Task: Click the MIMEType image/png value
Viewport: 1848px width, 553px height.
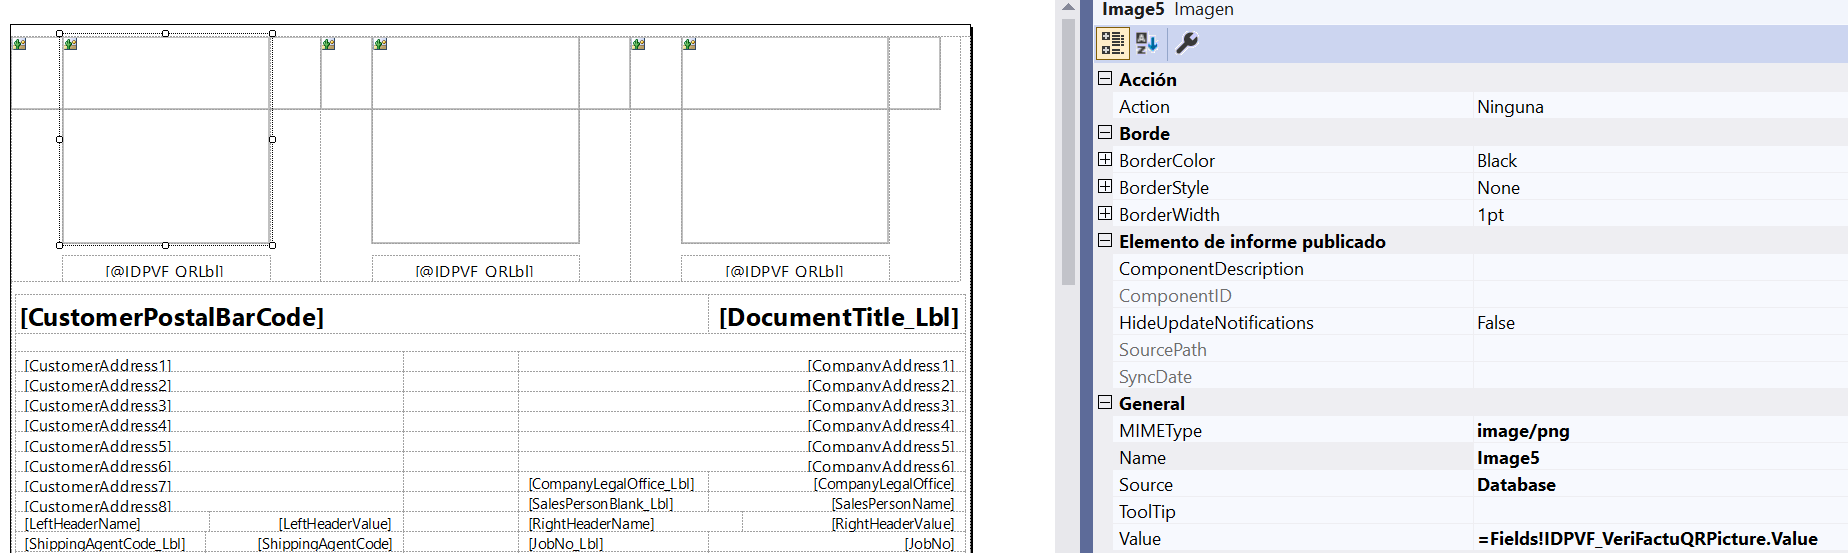Action: pyautogui.click(x=1523, y=431)
